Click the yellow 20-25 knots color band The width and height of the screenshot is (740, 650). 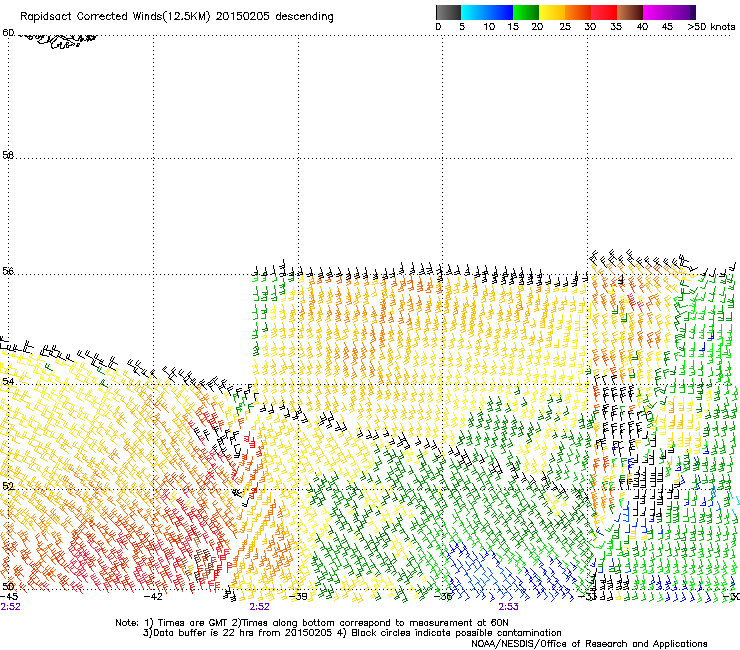[552, 12]
